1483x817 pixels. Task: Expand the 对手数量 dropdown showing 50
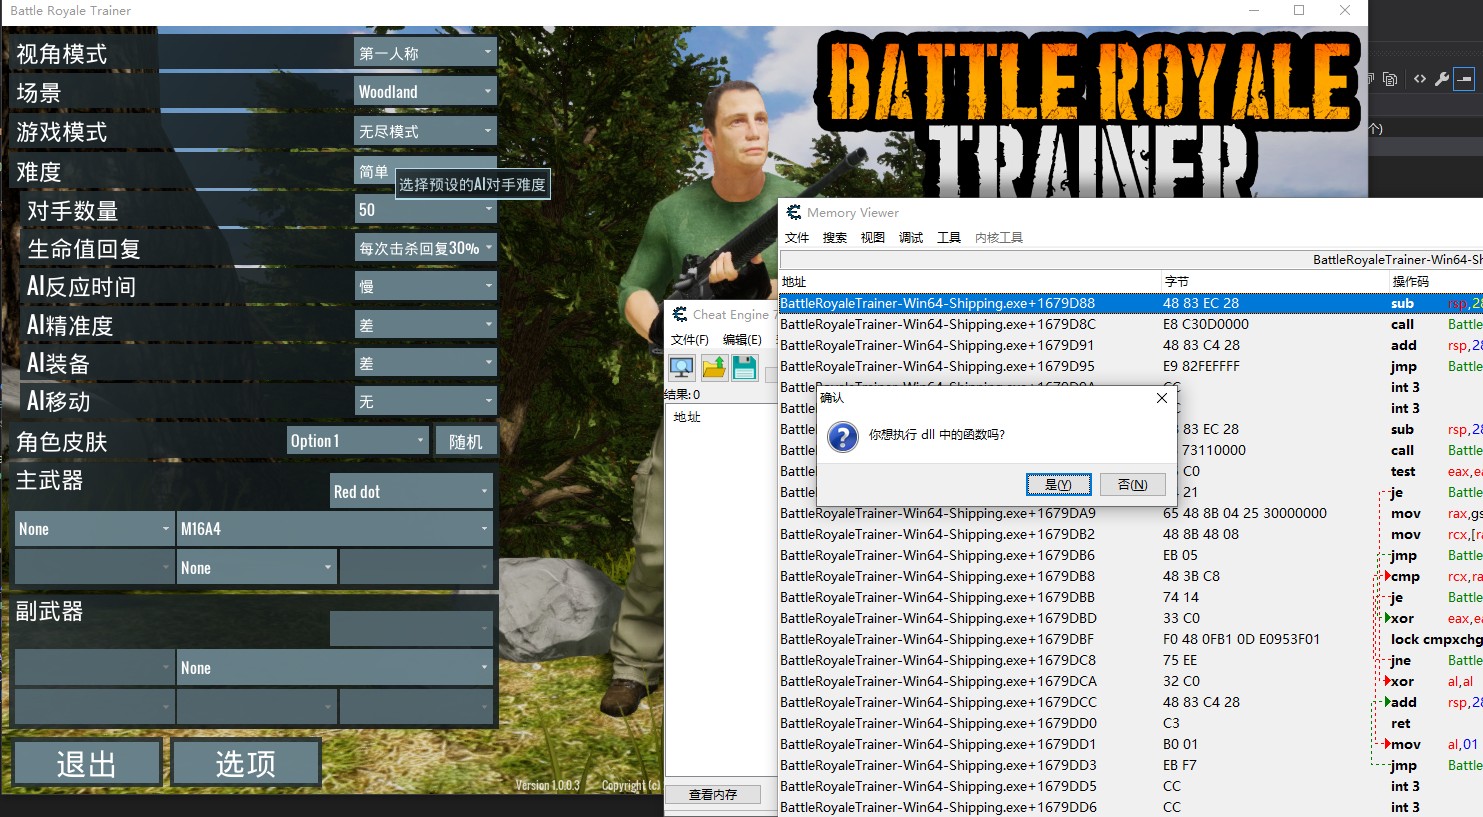point(426,210)
